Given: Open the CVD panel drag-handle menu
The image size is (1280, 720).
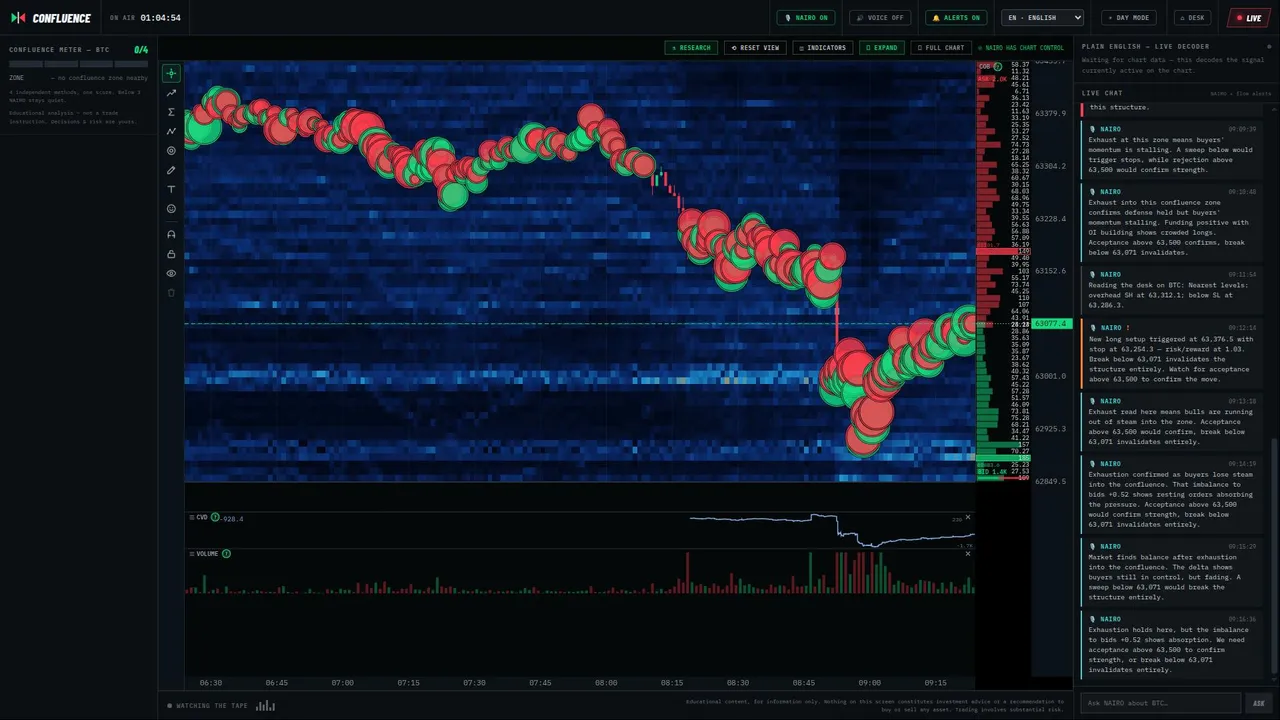Looking at the screenshot, I should click(191, 517).
